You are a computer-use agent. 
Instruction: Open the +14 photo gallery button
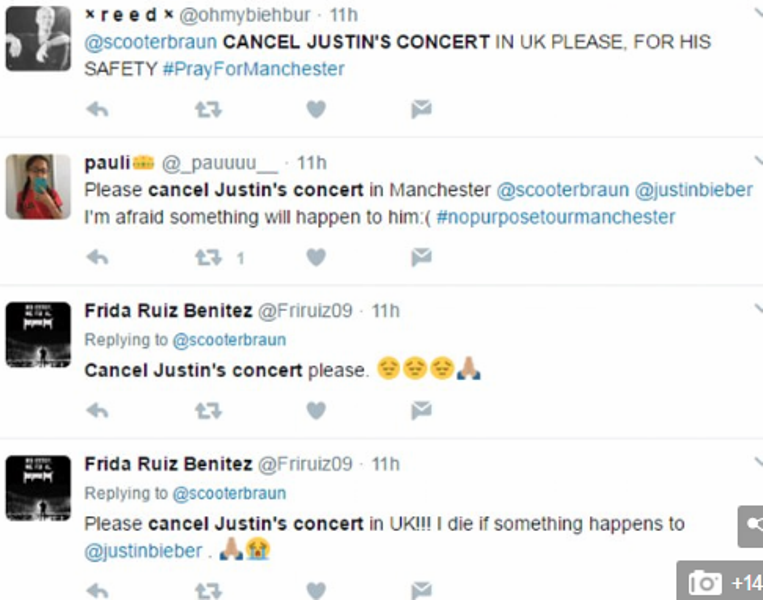coord(721,582)
